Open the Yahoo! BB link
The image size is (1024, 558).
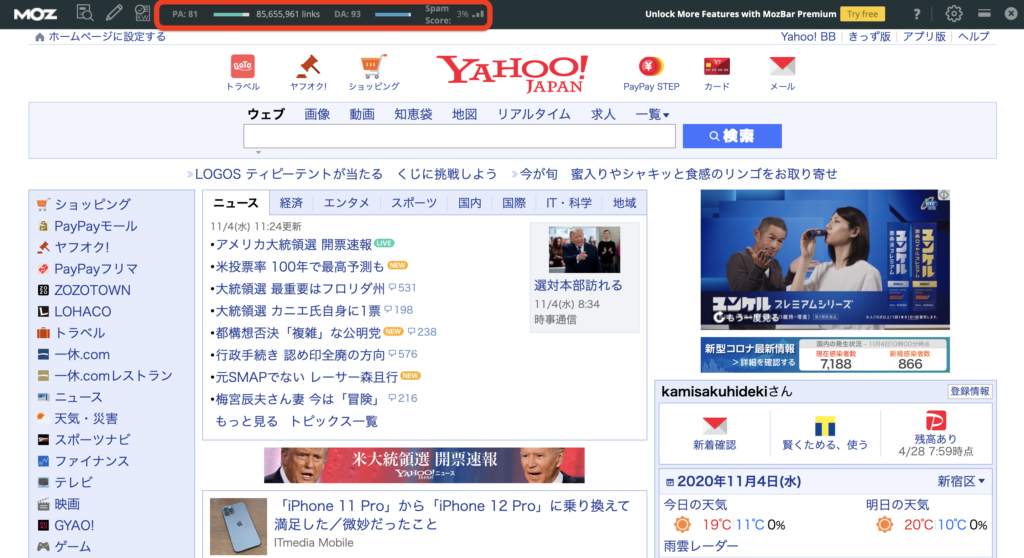808,37
